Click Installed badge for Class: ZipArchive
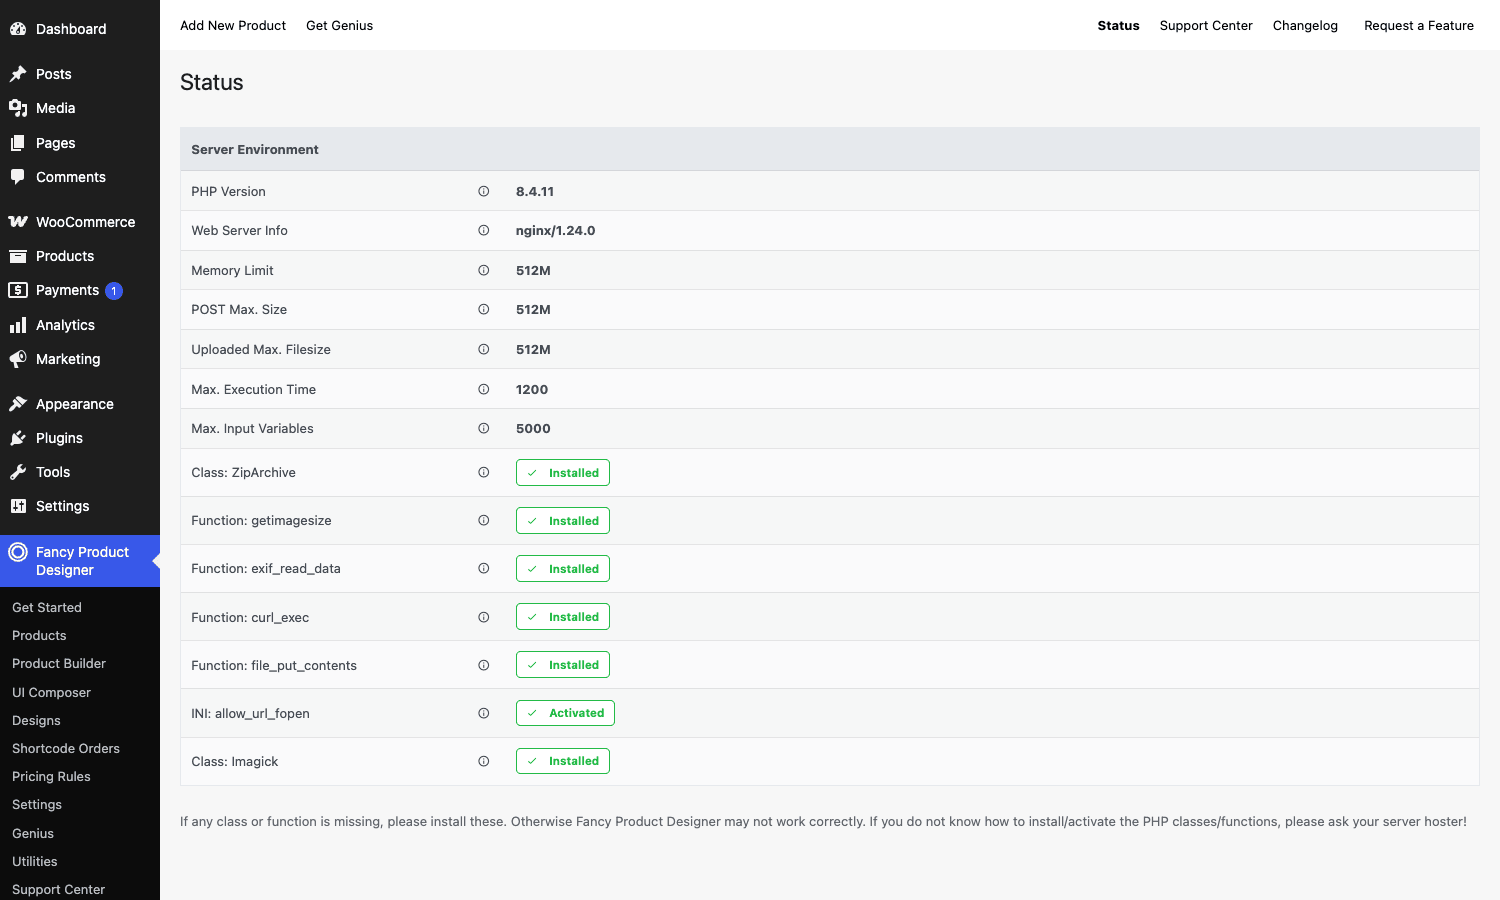The height and width of the screenshot is (900, 1500). (x=563, y=473)
